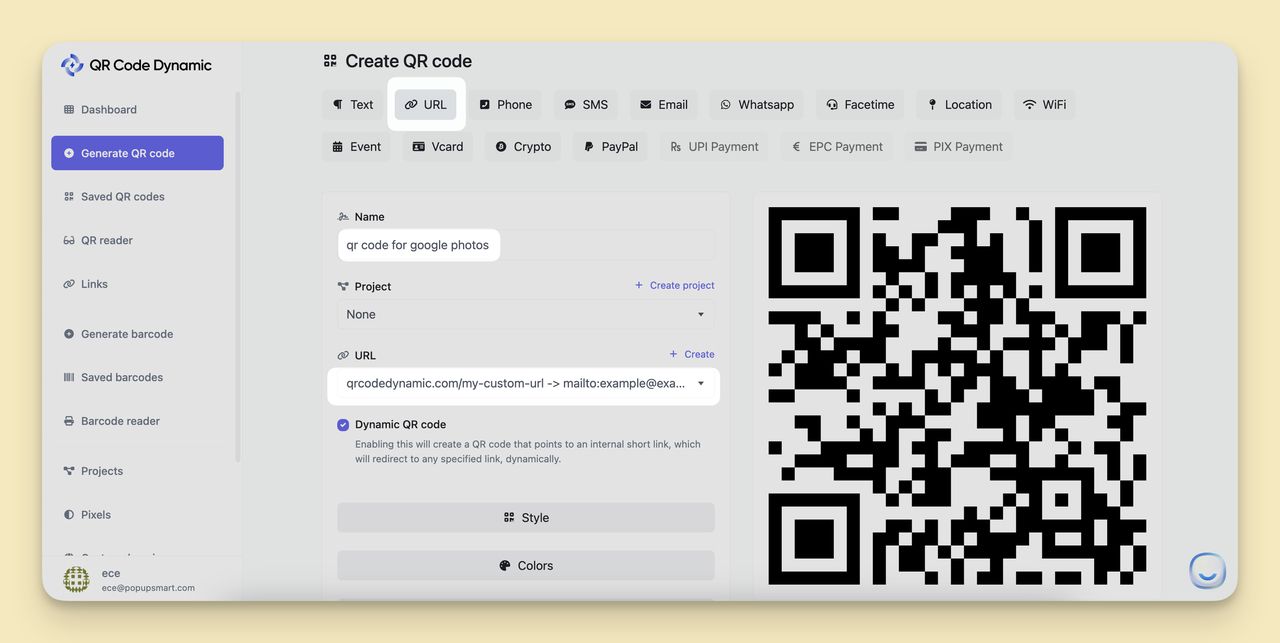Choose the SMS QR type
The image size is (1280, 643).
586,105
